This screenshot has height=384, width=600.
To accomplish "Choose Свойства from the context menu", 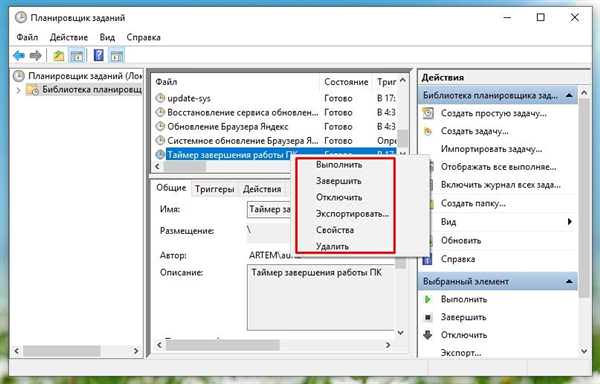I will [x=335, y=230].
